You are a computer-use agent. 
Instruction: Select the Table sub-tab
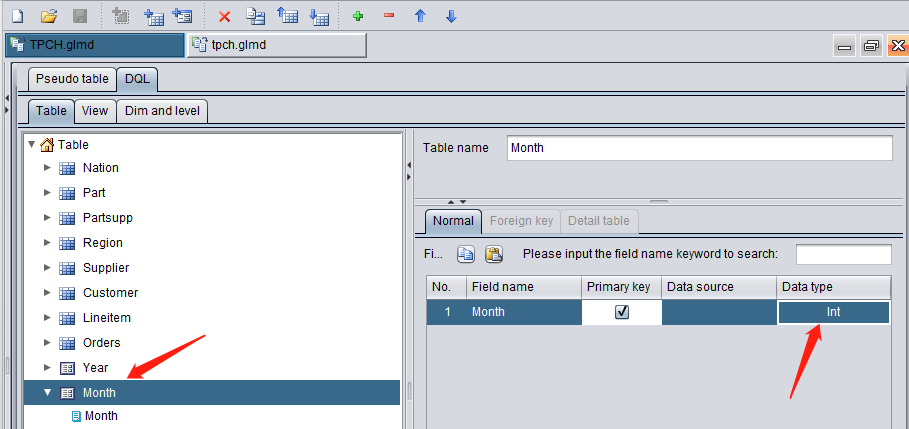[51, 111]
